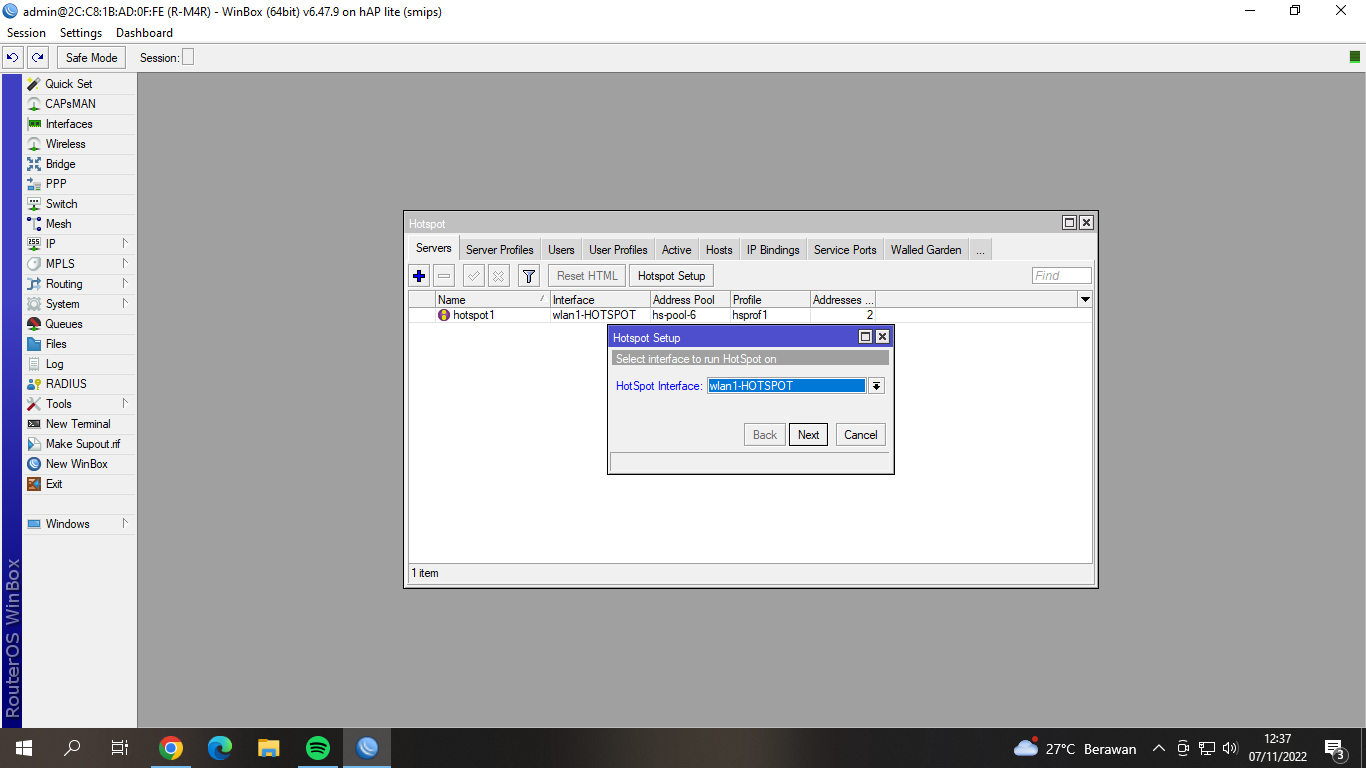Viewport: 1366px width, 768px height.
Task: Switch to the Active tab
Action: pos(676,250)
